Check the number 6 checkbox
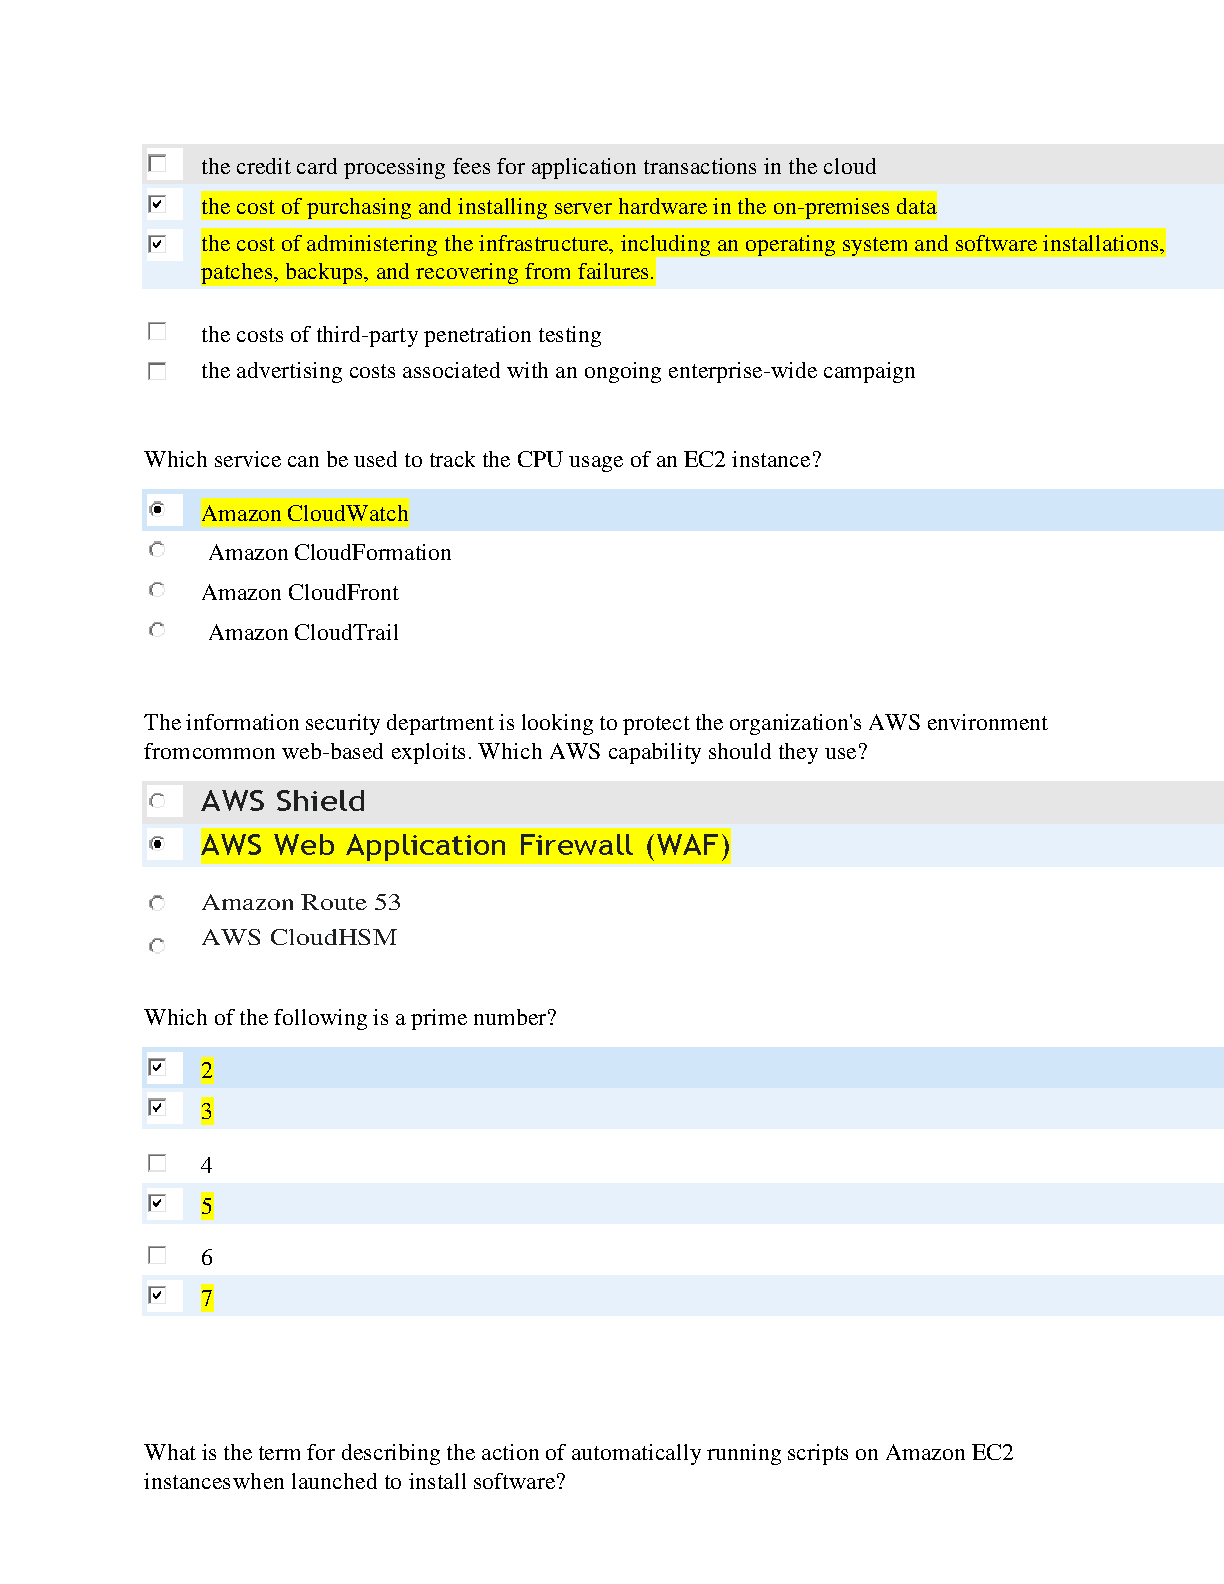Viewport: 1224px width, 1584px height. (x=157, y=1255)
